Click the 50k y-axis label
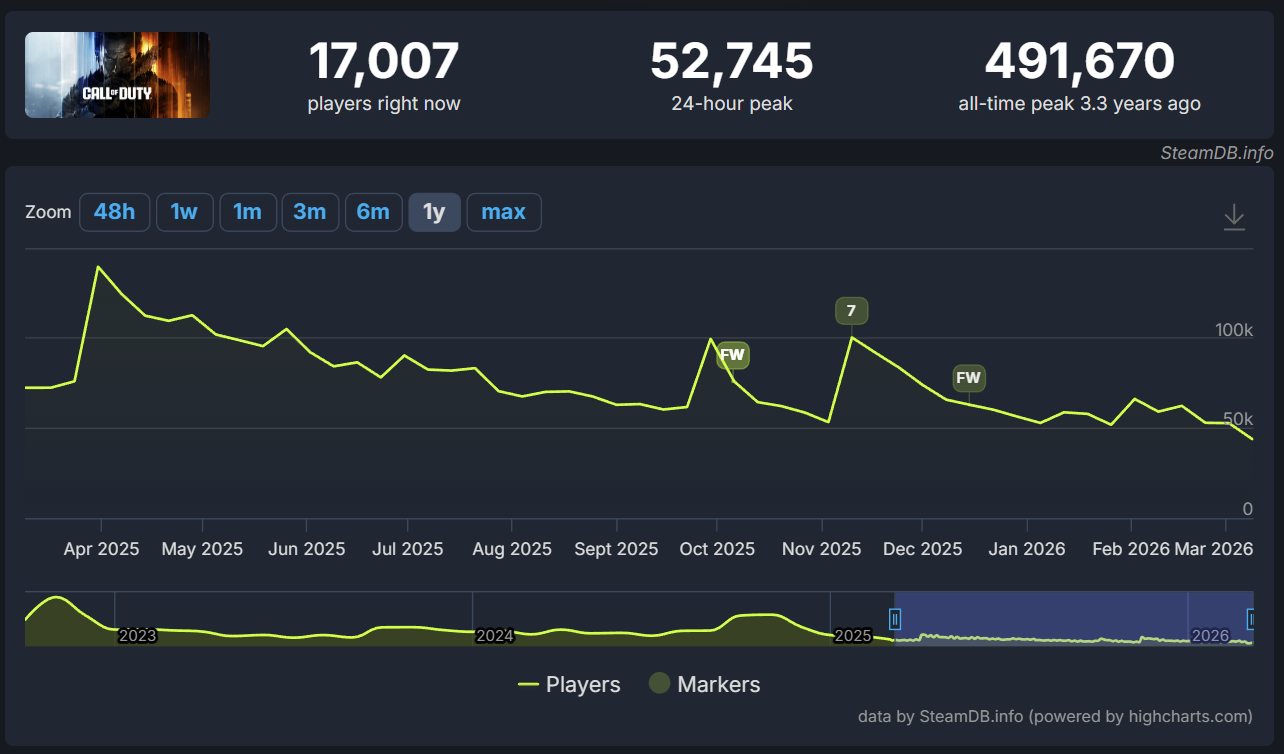 (x=1238, y=420)
